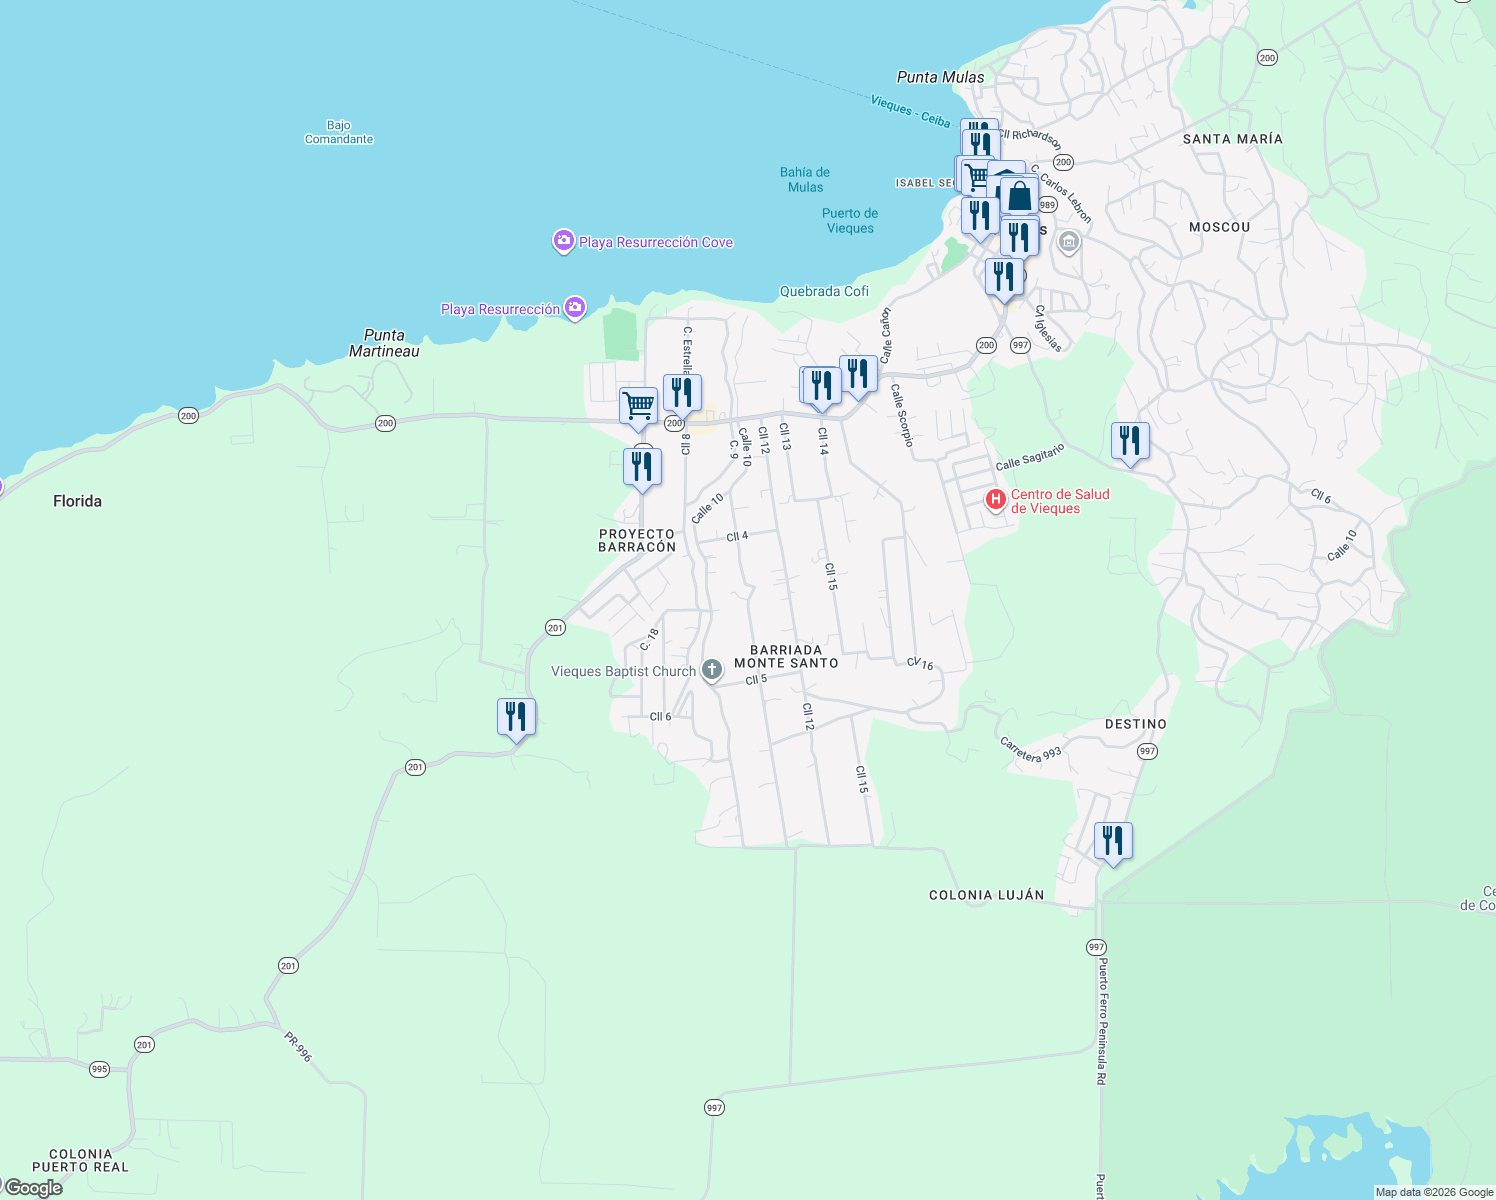Select the restaurant marker near Proyecto Barracón
This screenshot has width=1496, height=1200.
point(643,463)
